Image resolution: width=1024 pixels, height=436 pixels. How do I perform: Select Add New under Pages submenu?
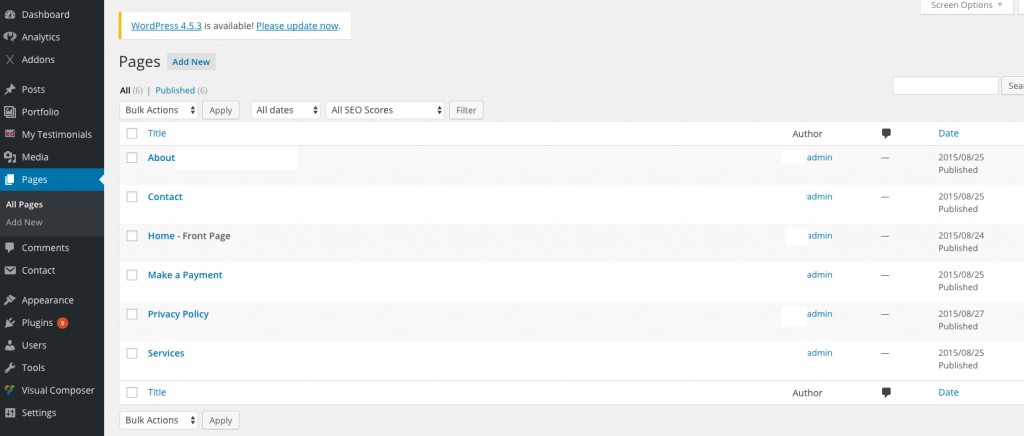point(24,222)
